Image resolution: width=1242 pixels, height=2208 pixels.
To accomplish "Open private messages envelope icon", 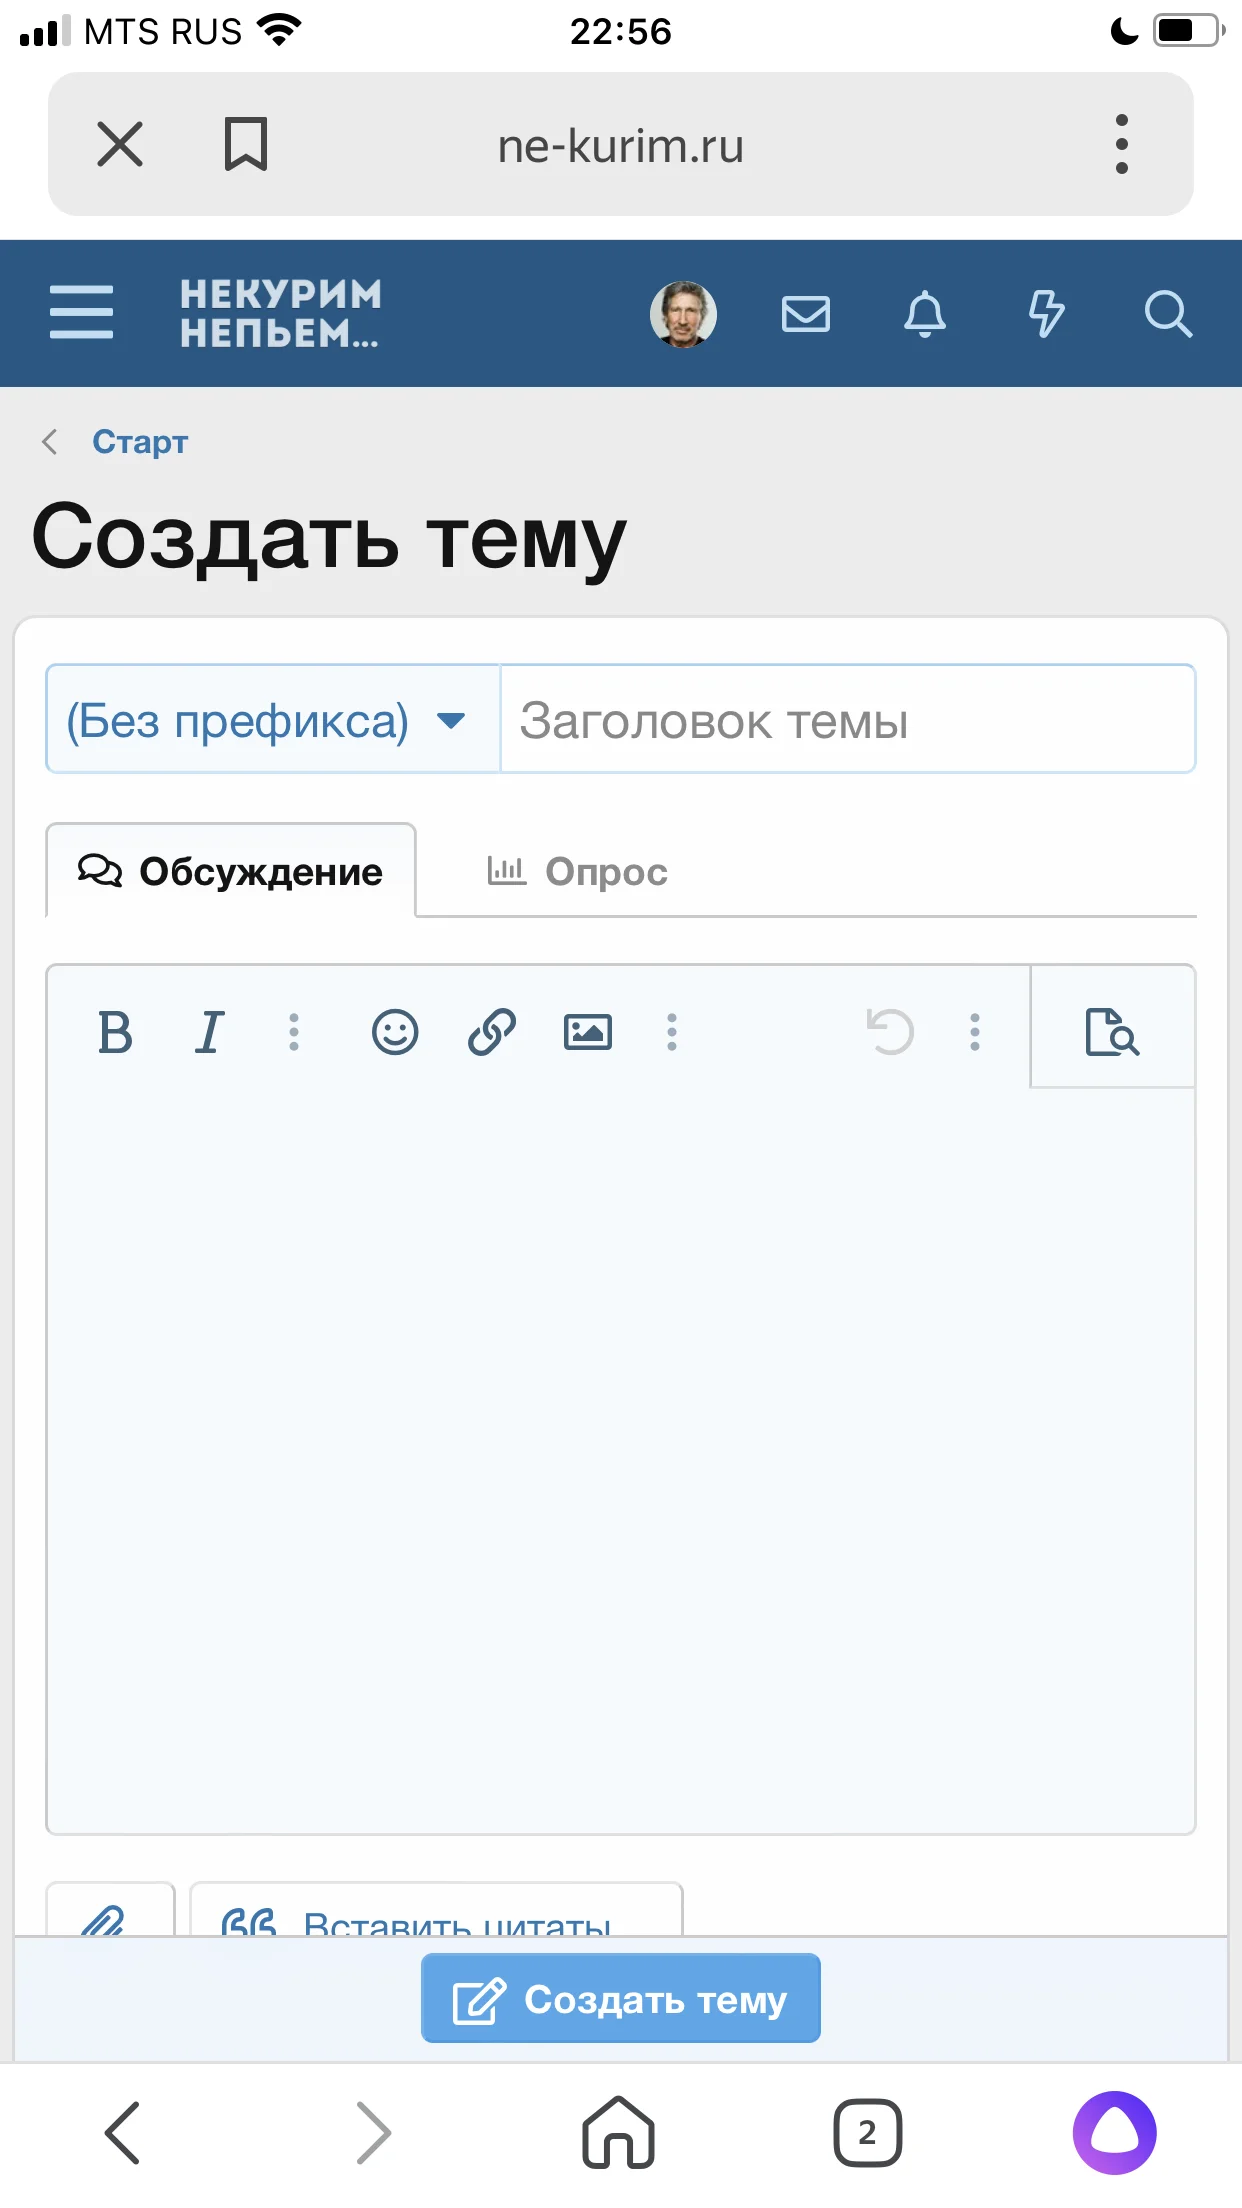I will (x=805, y=314).
